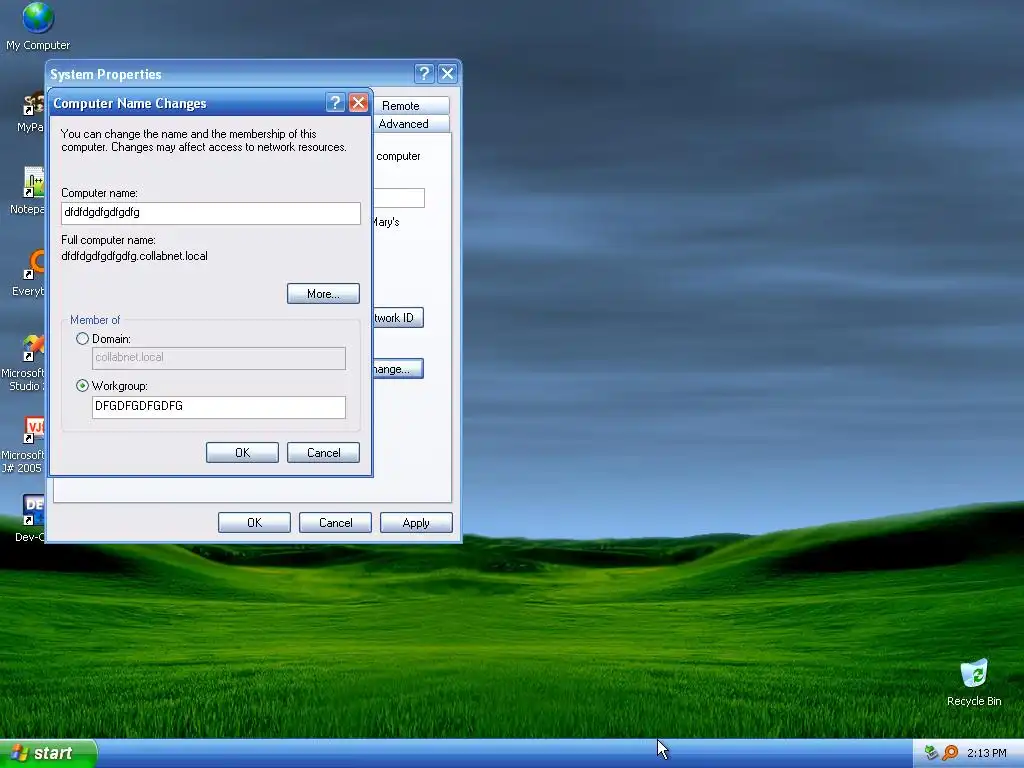
Task: Close the System Properties window
Action: click(x=447, y=74)
